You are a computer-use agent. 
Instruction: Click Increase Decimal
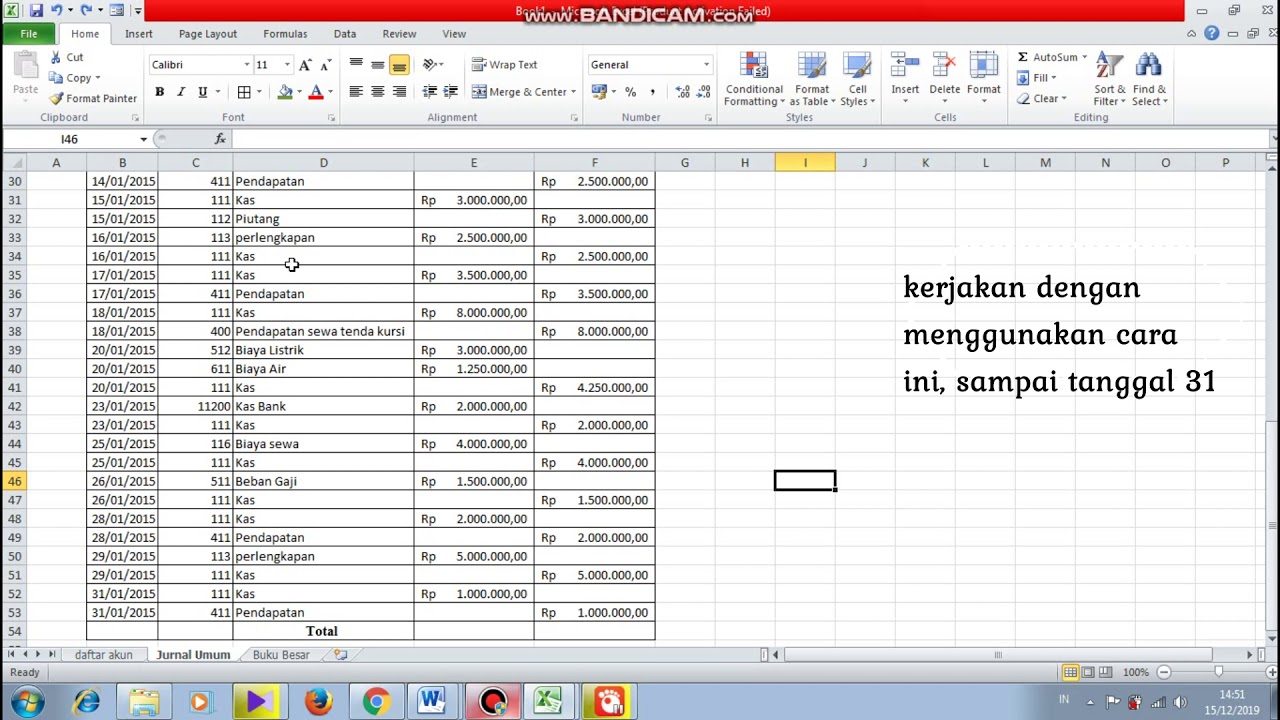tap(683, 92)
